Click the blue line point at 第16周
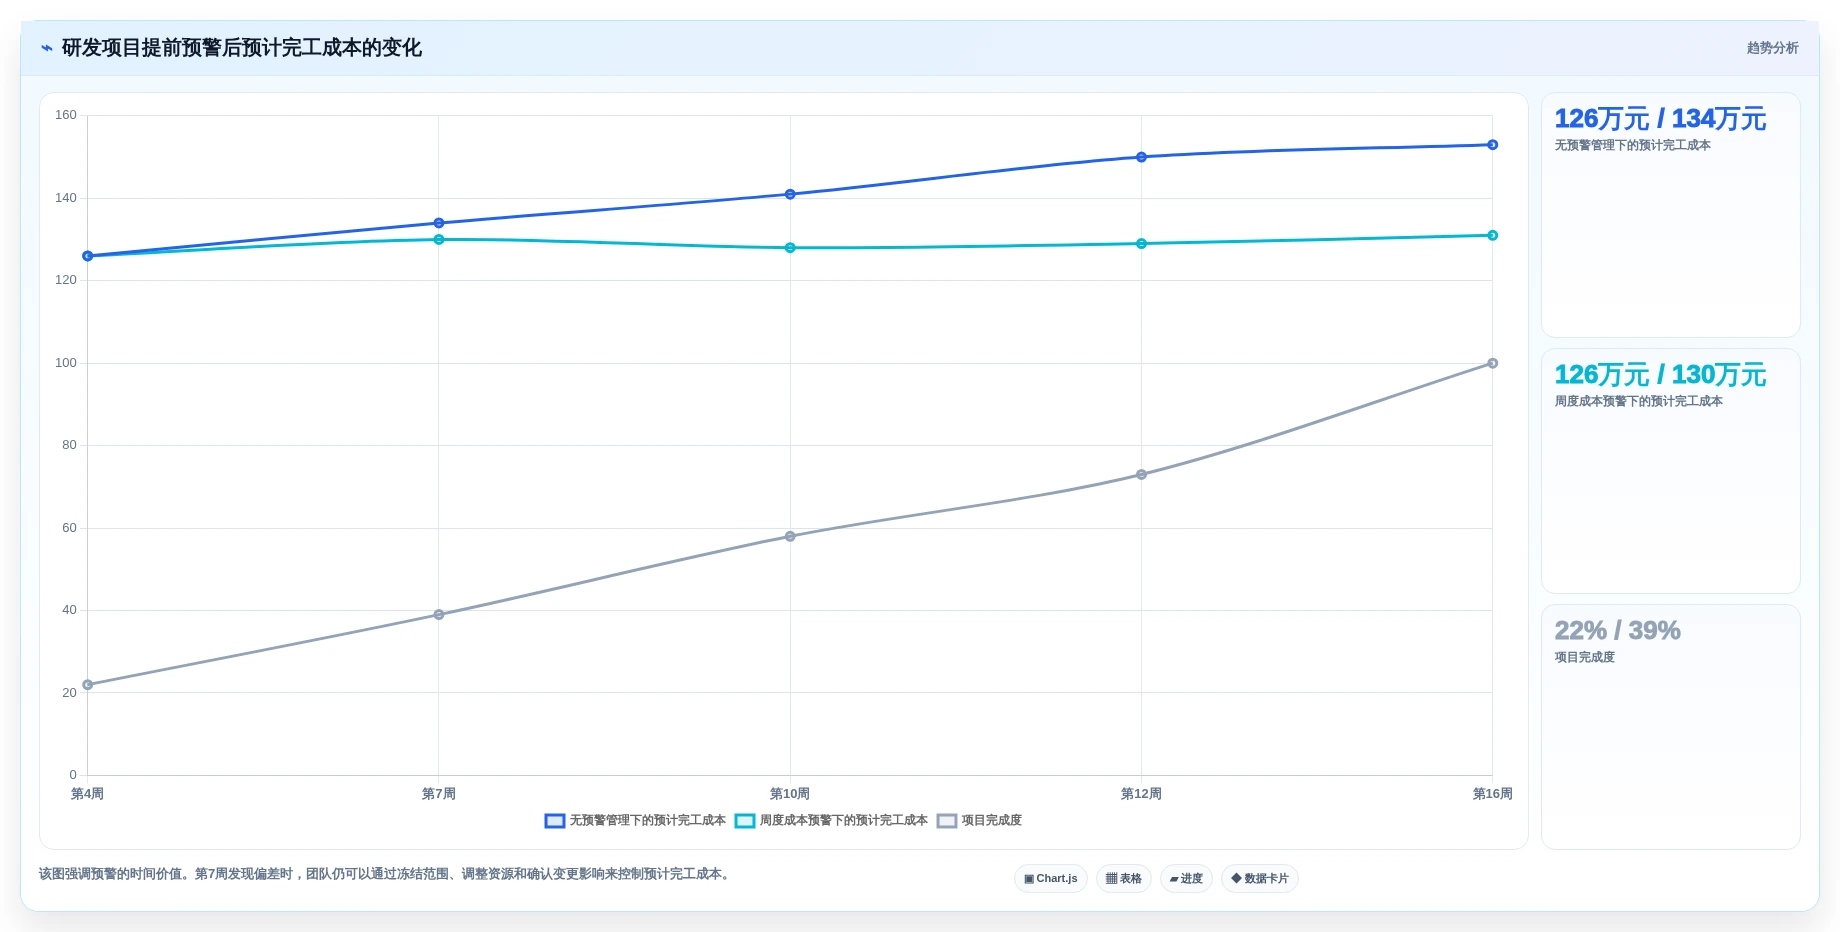Image resolution: width=1840 pixels, height=932 pixels. click(1492, 145)
